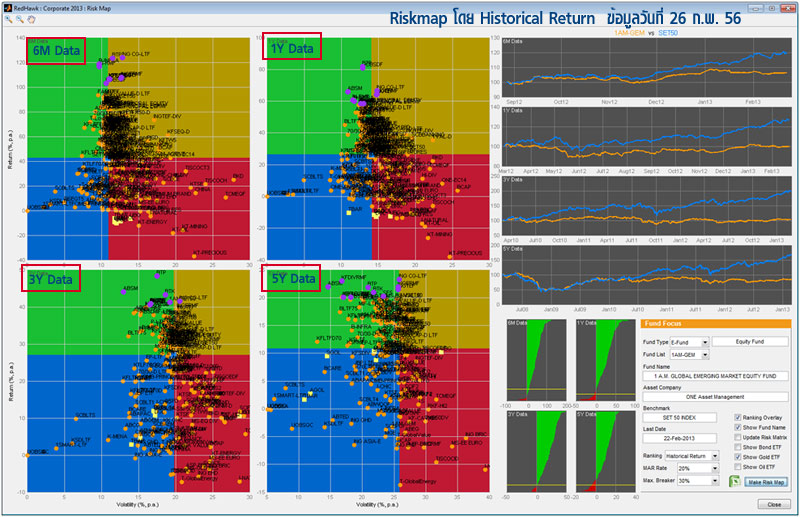The width and height of the screenshot is (800, 517).
Task: Activate the pan hand tool
Action: (x=30, y=19)
